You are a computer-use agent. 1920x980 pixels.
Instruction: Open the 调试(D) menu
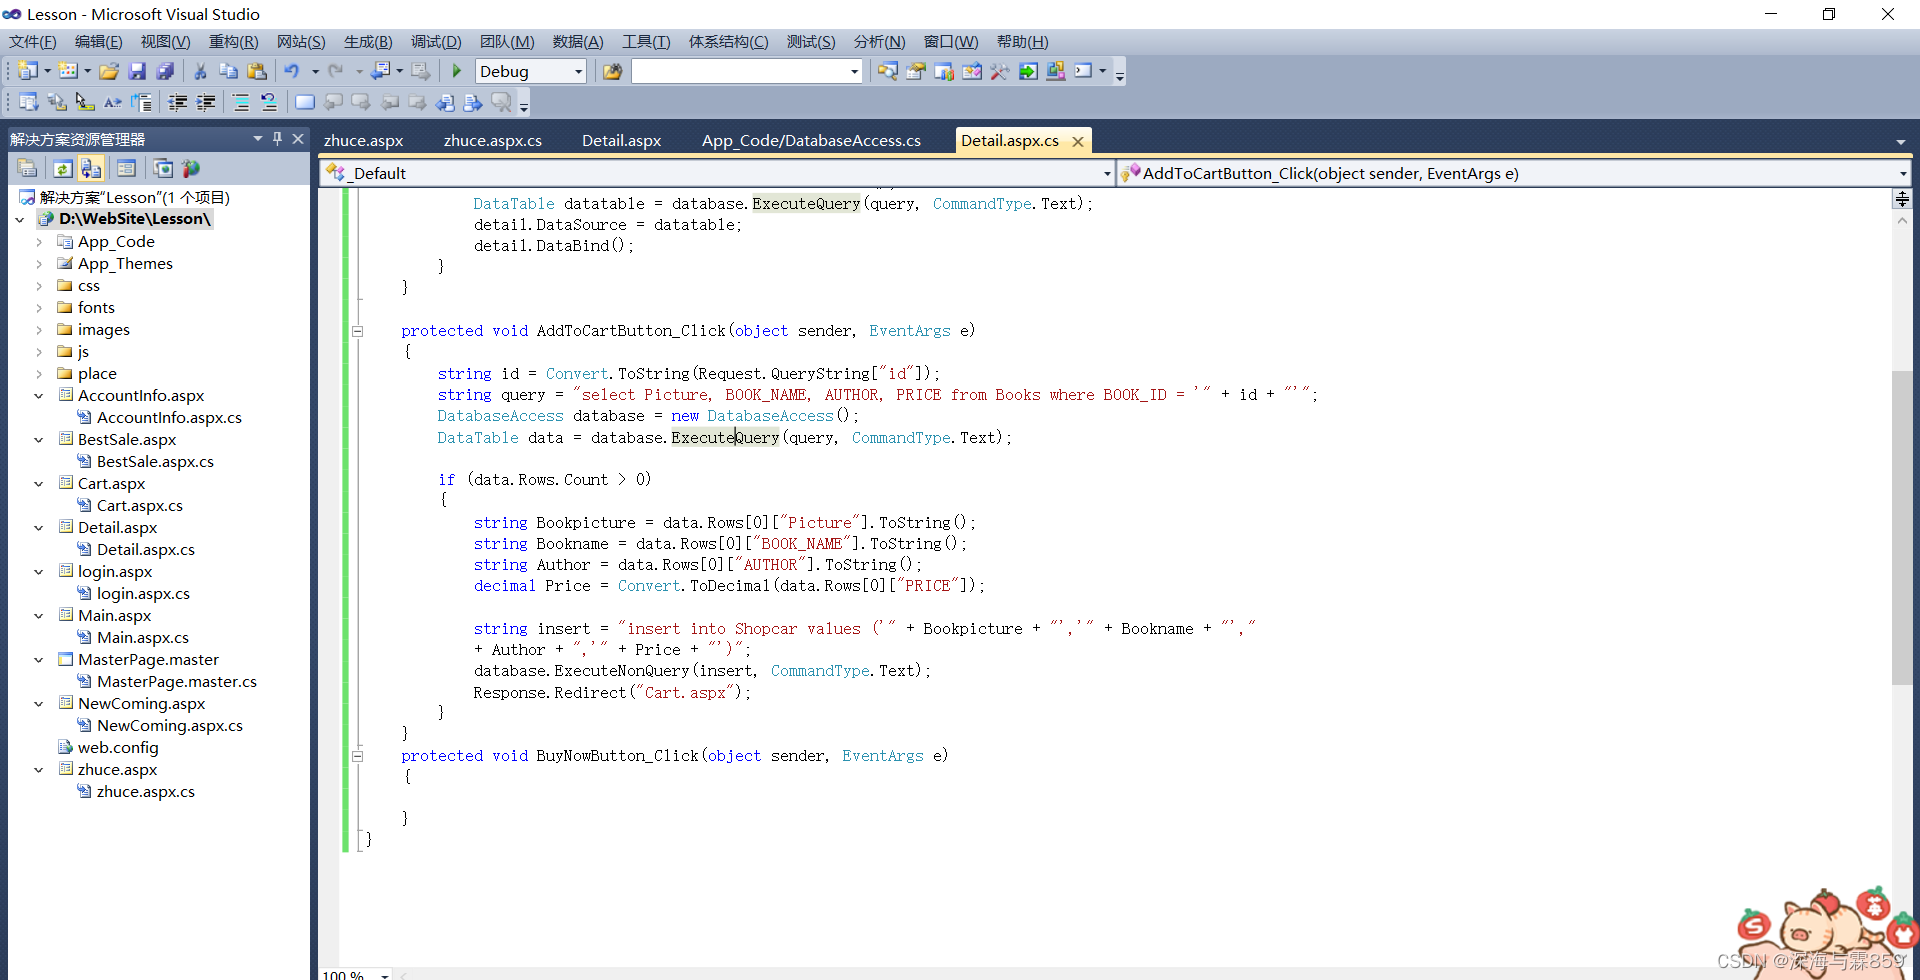[434, 42]
